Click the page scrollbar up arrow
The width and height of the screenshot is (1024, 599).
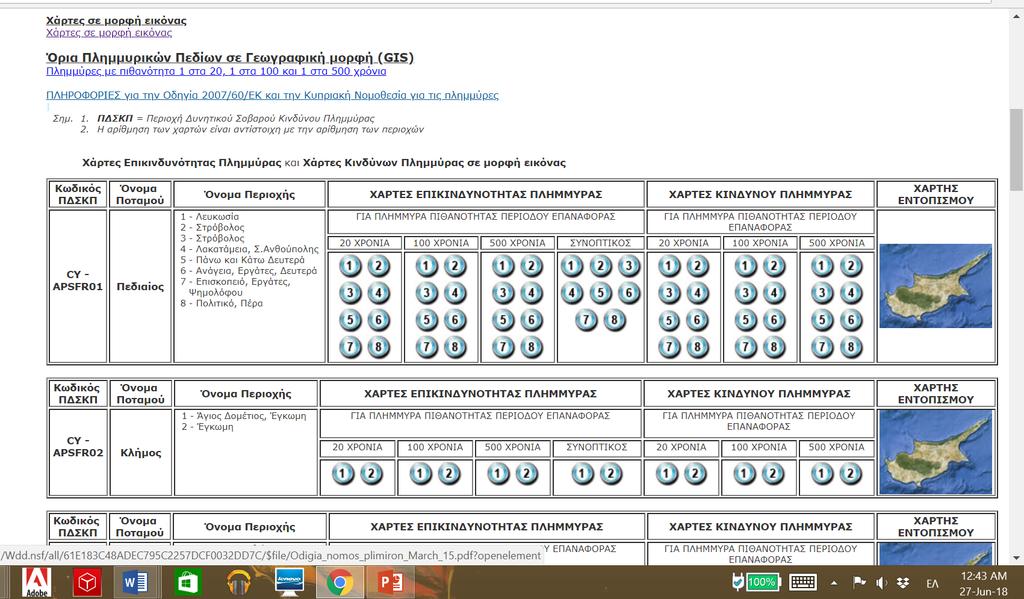1016,16
